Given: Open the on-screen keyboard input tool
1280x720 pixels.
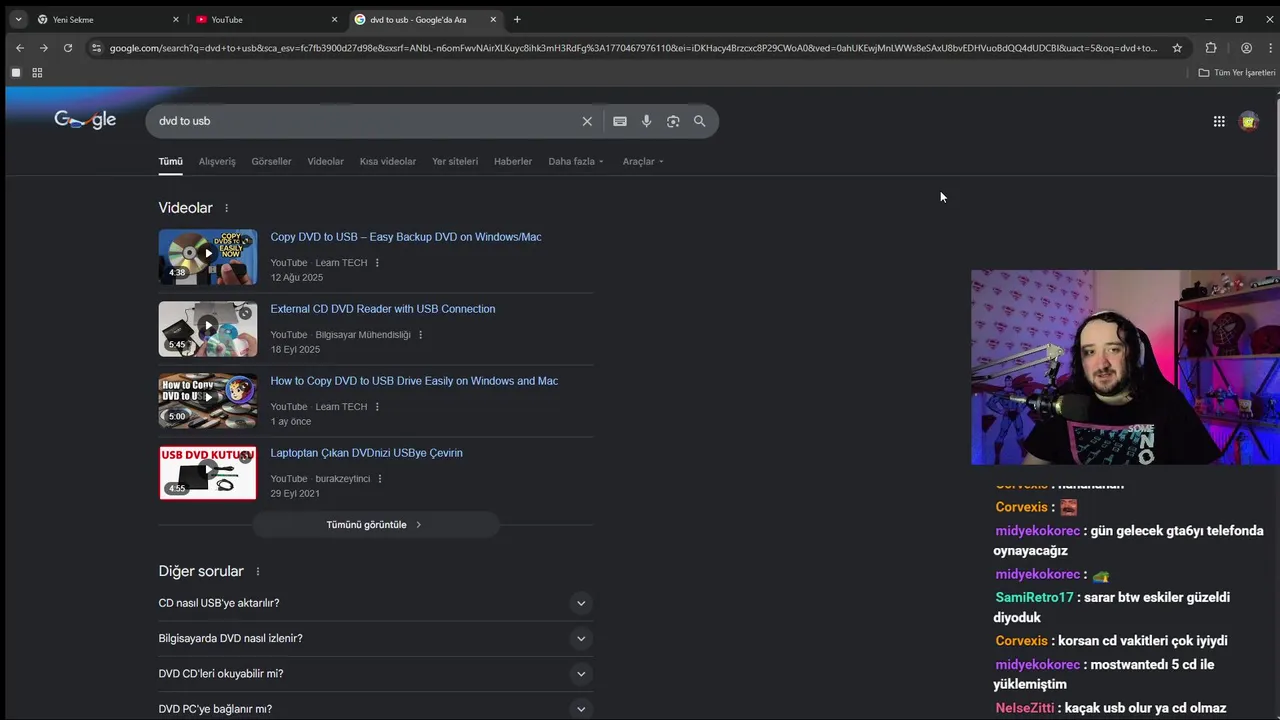Looking at the screenshot, I should [620, 121].
